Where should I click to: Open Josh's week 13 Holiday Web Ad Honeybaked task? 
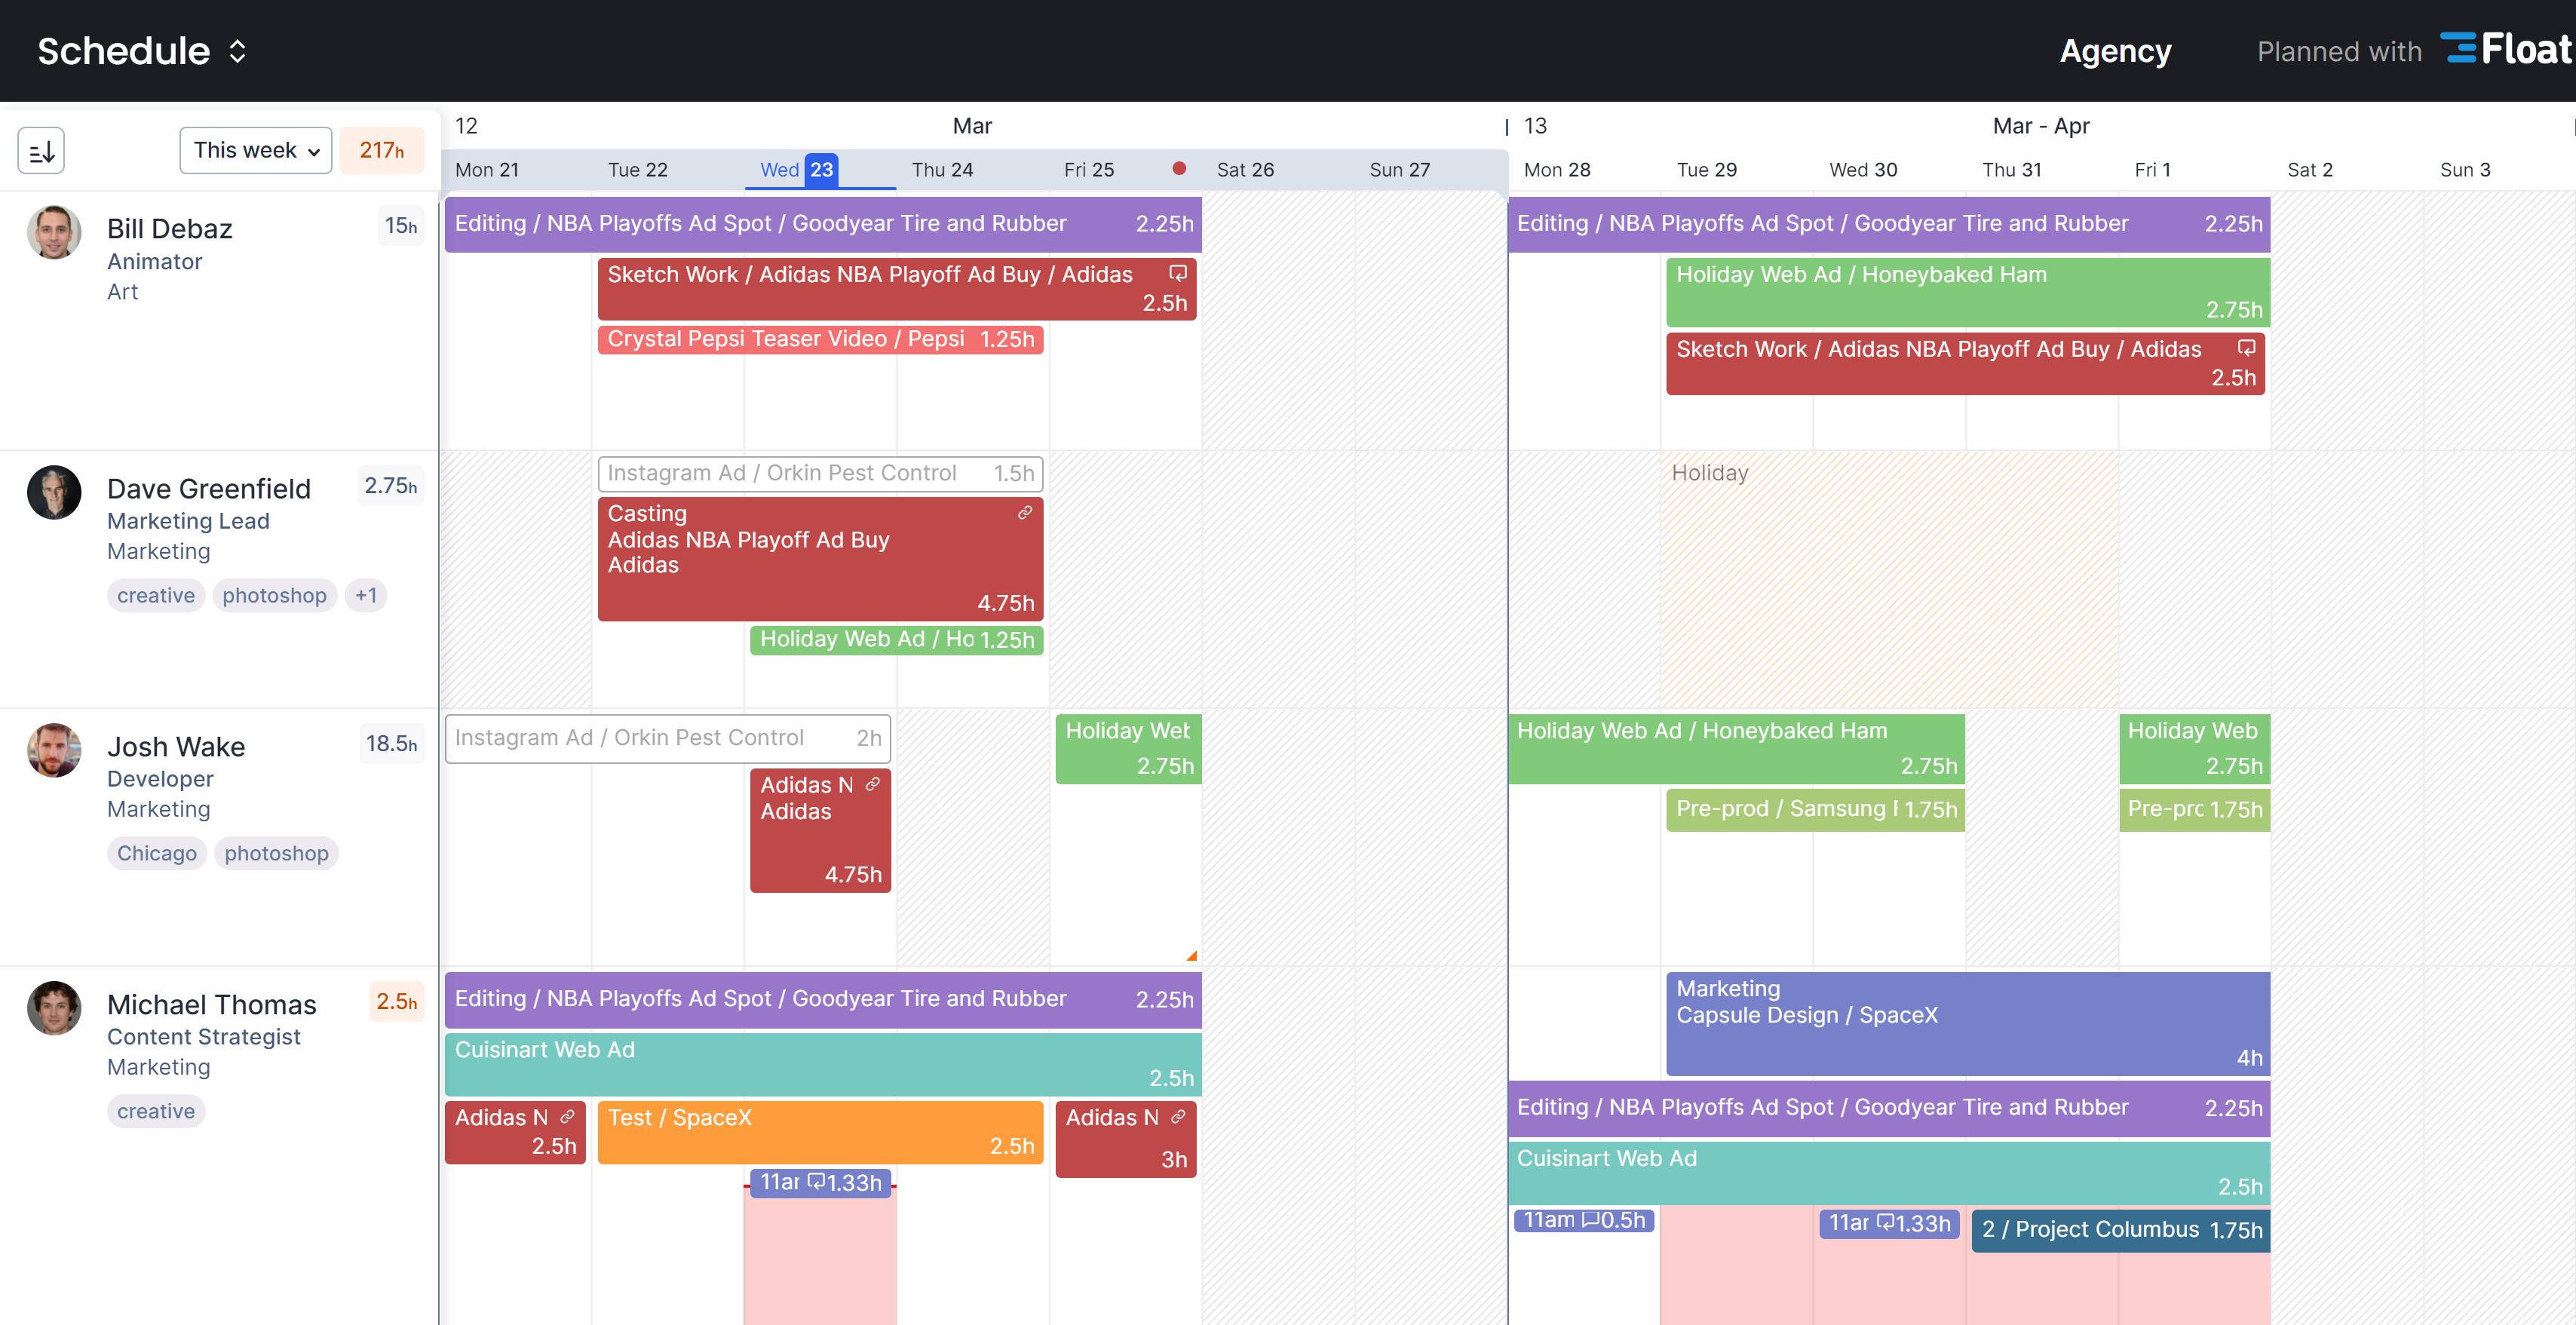pyautogui.click(x=1737, y=749)
